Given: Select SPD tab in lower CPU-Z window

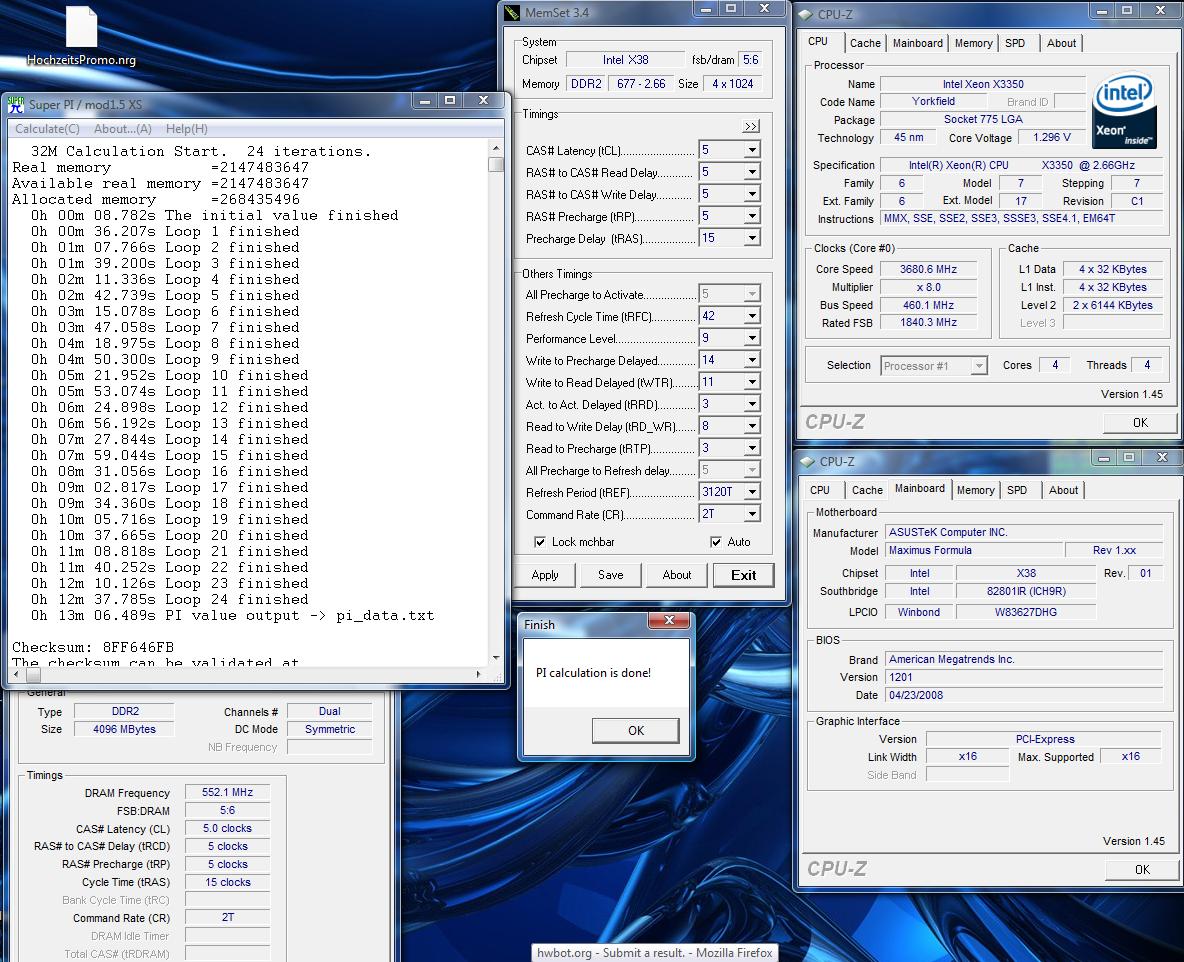Looking at the screenshot, I should [x=1017, y=490].
